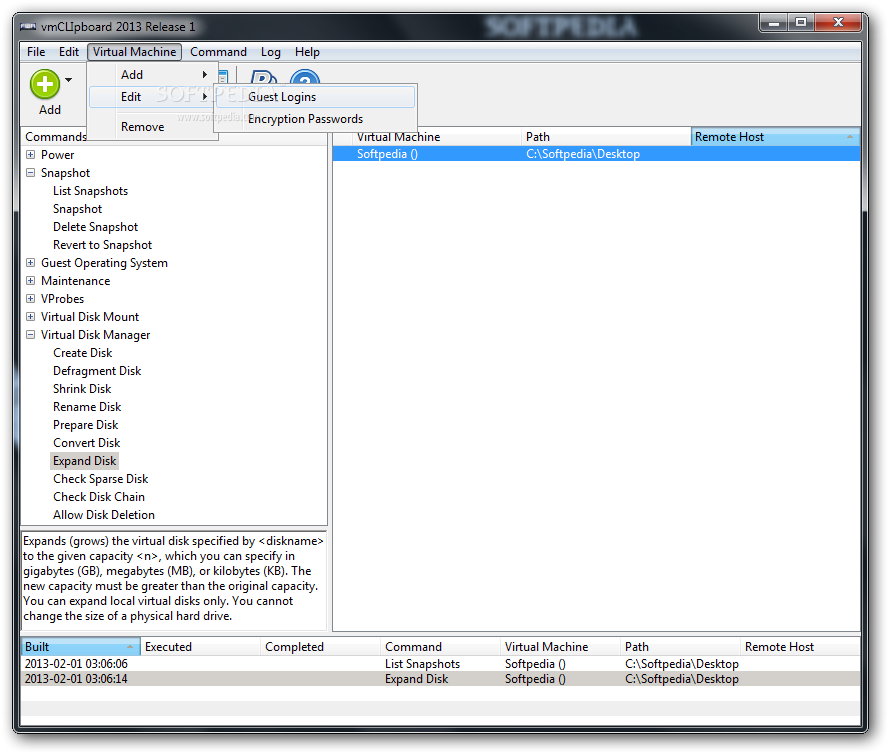
Task: Select Convert Disk command
Action: tap(87, 443)
